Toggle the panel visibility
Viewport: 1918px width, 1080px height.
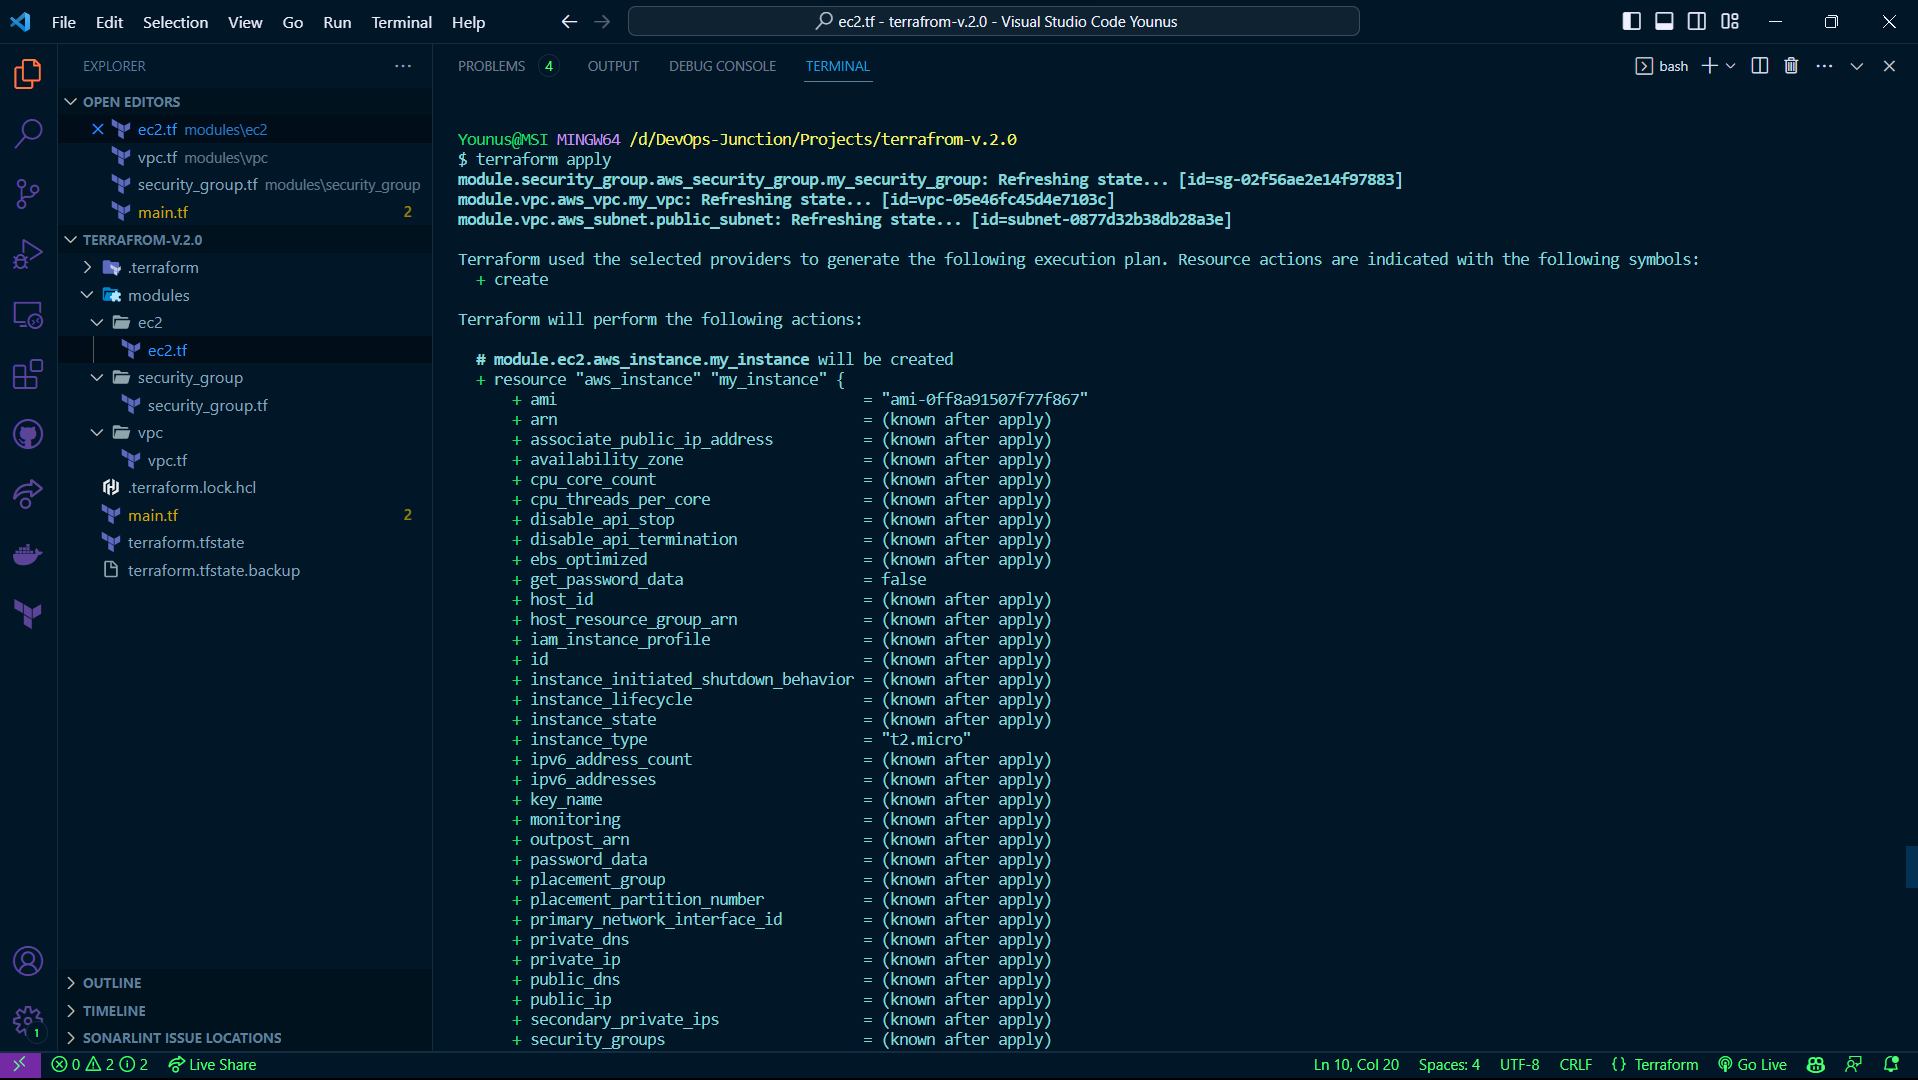[1664, 20]
